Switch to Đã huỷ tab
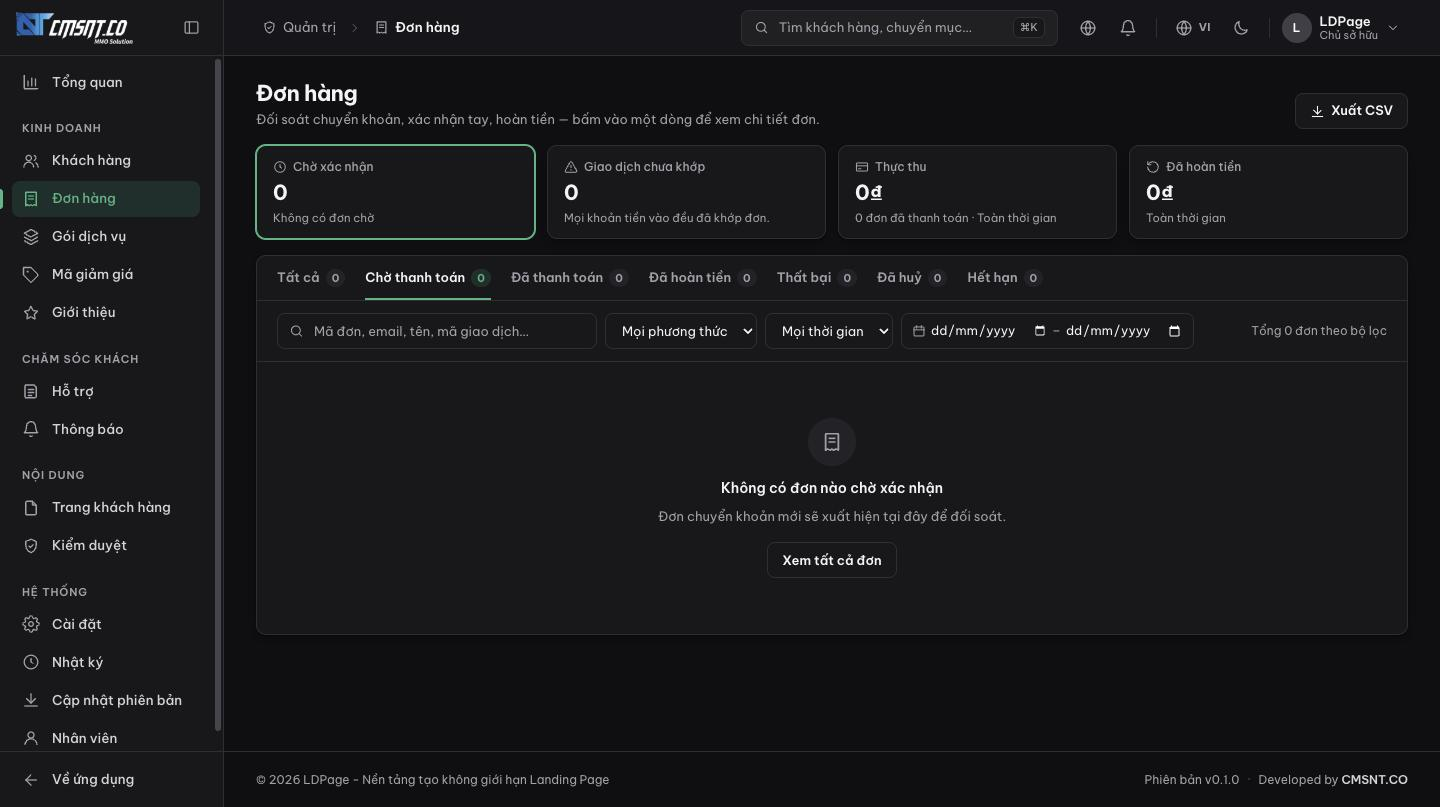The height and width of the screenshot is (807, 1440). [911, 278]
